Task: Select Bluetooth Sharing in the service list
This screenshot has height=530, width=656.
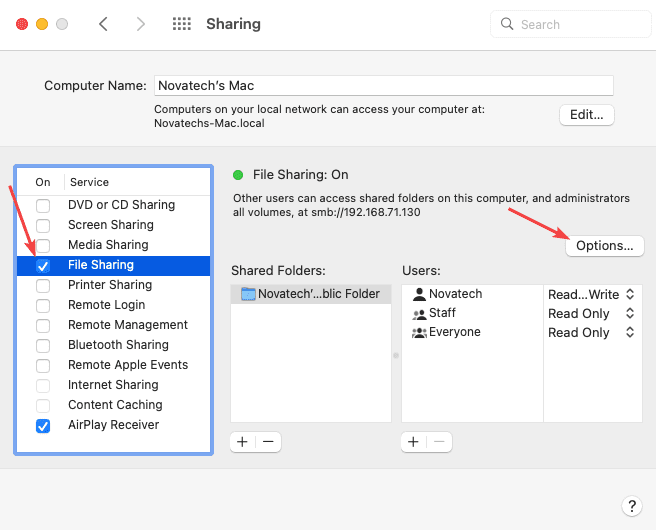Action: (x=118, y=345)
